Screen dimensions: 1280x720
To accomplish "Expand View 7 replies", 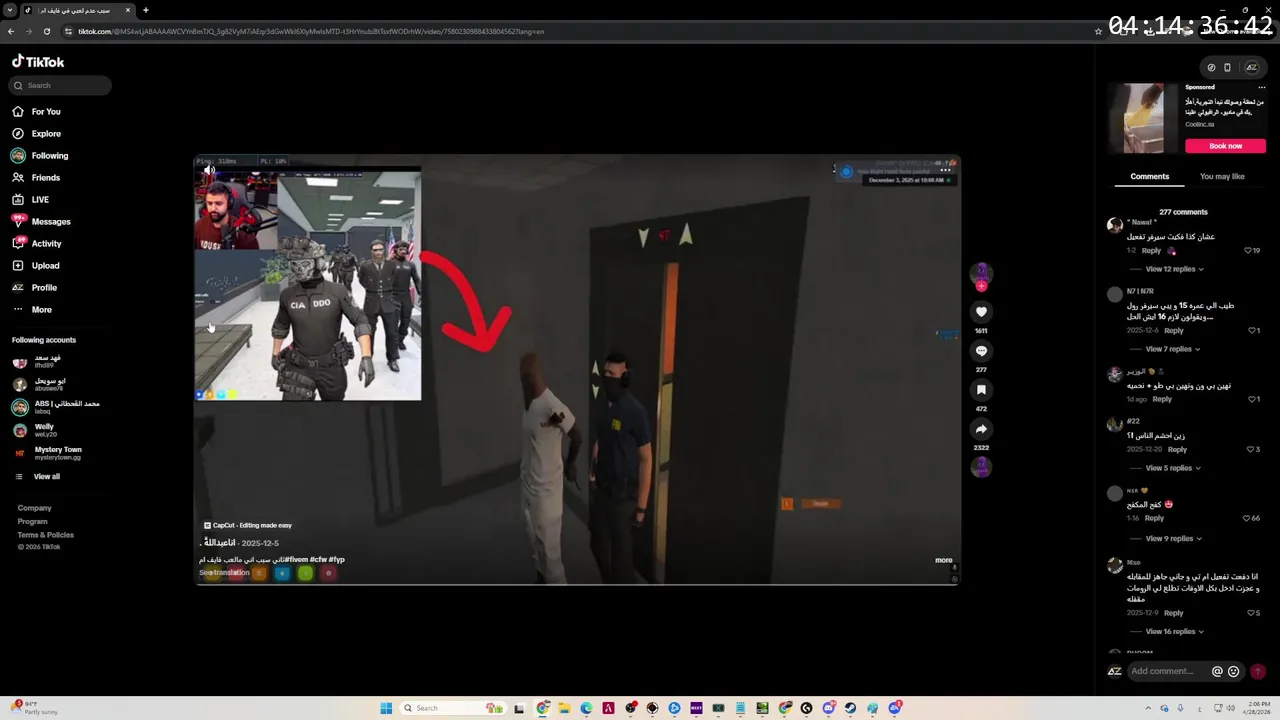I will pos(1172,349).
